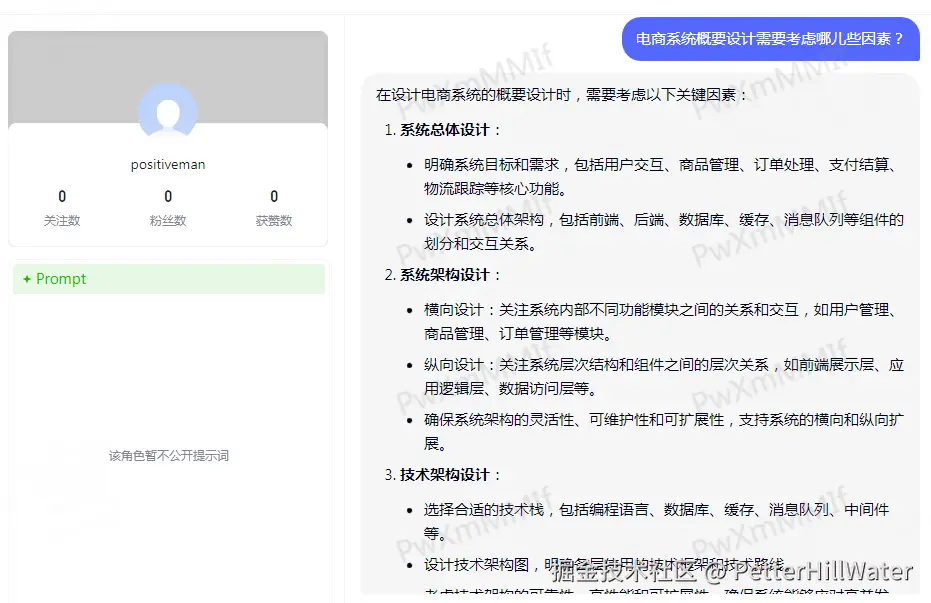931x603 pixels.
Task: Click the 该角色暂不公开提示词 notice
Action: [x=169, y=455]
